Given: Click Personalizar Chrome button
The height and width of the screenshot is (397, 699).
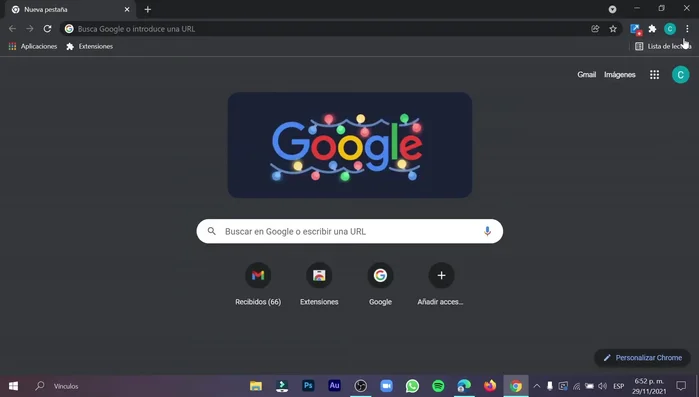Looking at the screenshot, I should (642, 358).
